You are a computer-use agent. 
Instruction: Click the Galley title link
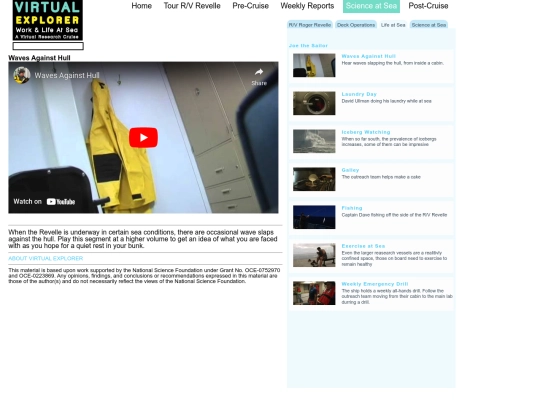(350, 170)
